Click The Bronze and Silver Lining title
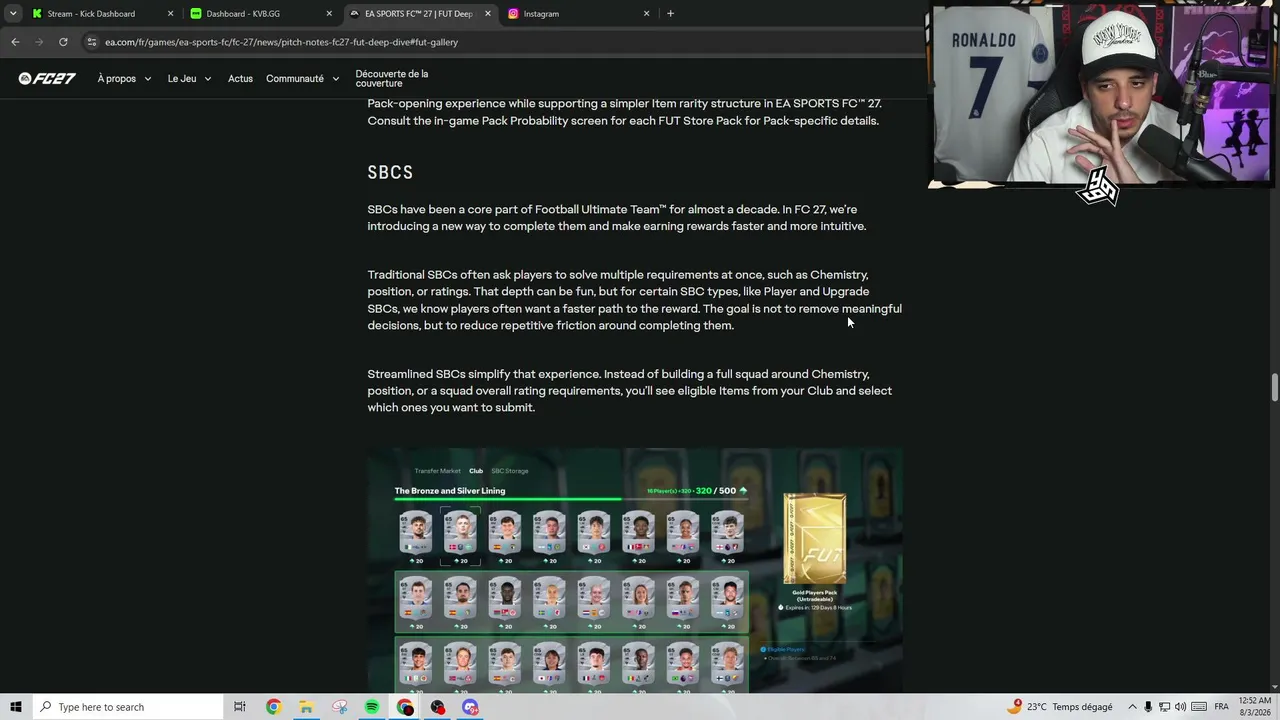Viewport: 1280px width, 720px height. (450, 491)
